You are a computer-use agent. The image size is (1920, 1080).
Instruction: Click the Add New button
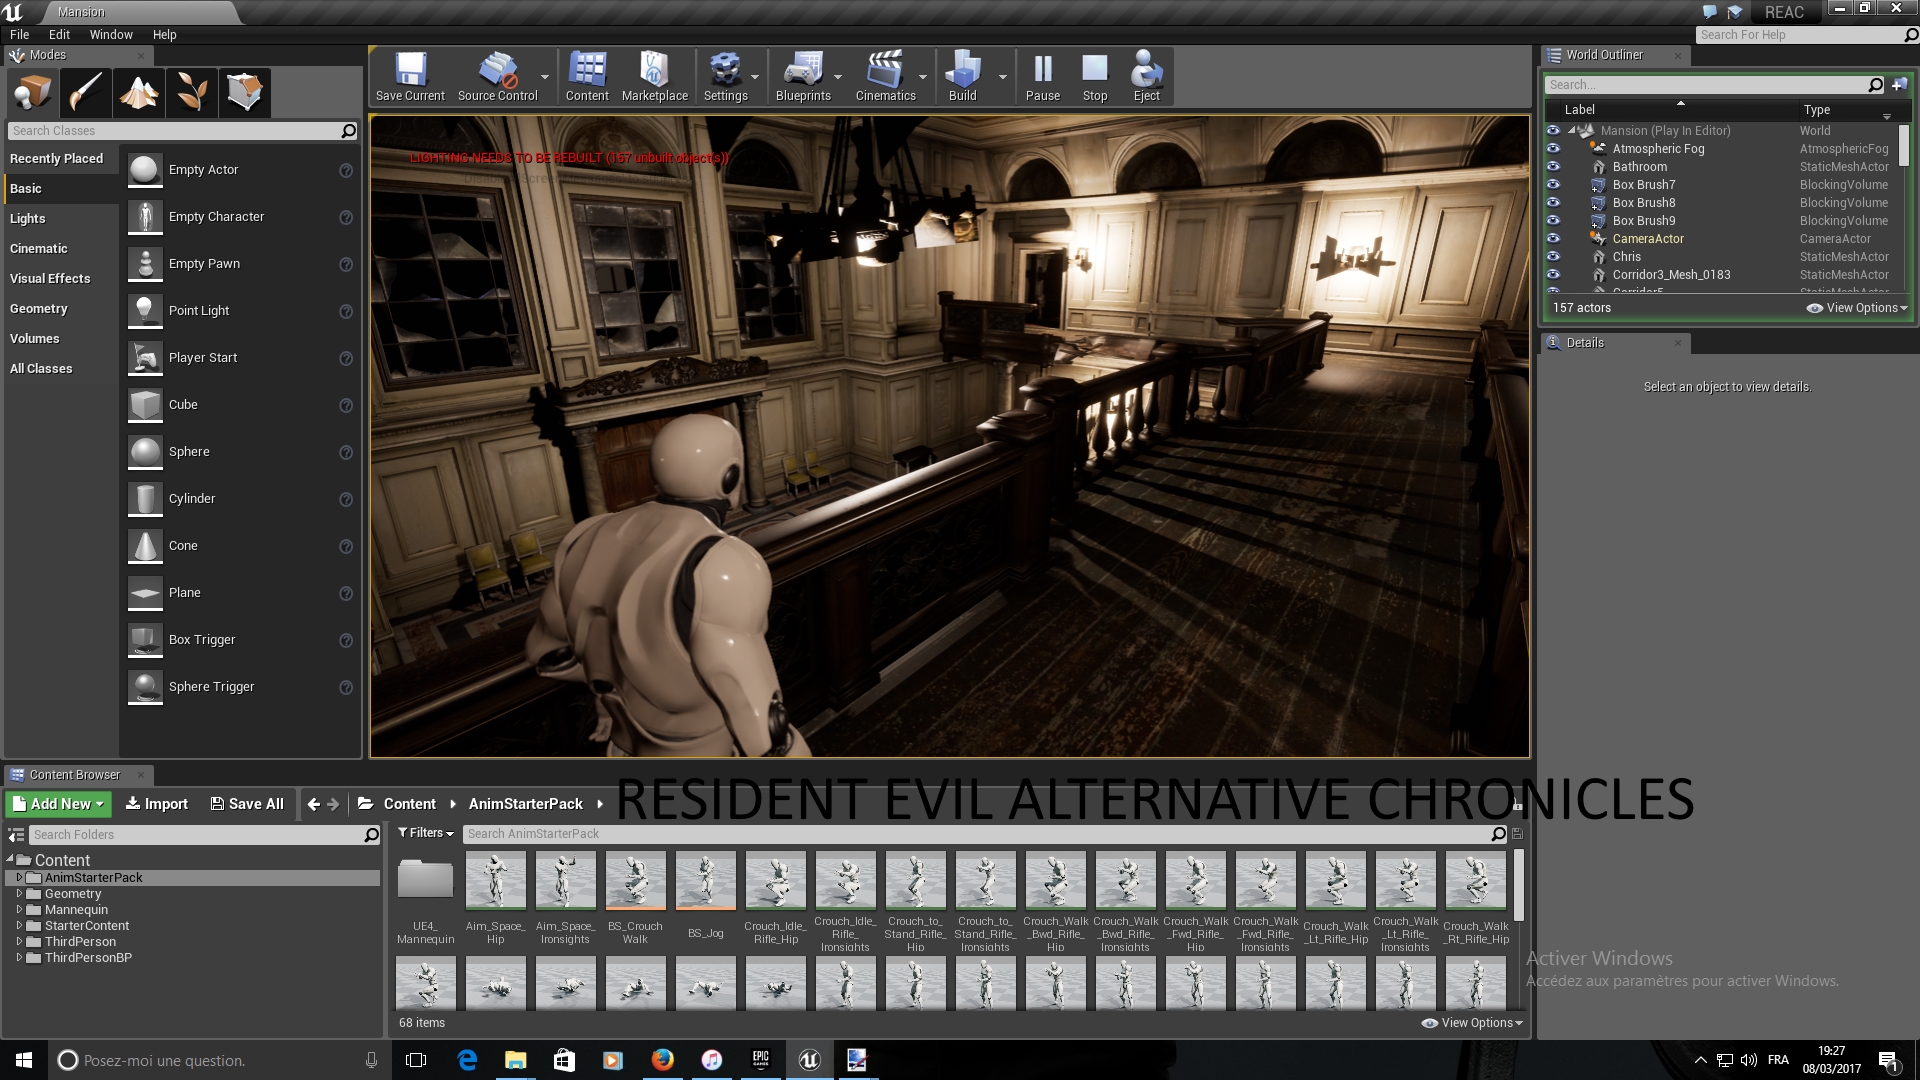coord(58,804)
